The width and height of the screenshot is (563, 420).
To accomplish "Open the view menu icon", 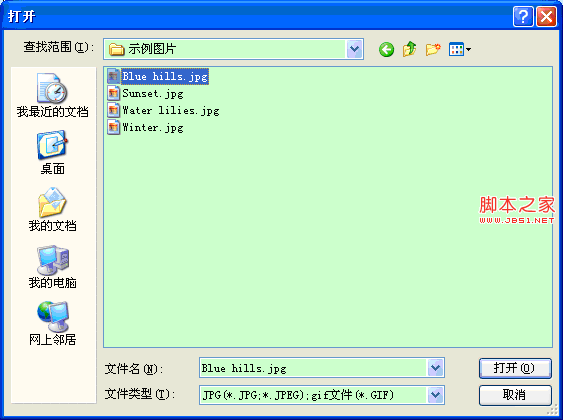I will pos(460,49).
